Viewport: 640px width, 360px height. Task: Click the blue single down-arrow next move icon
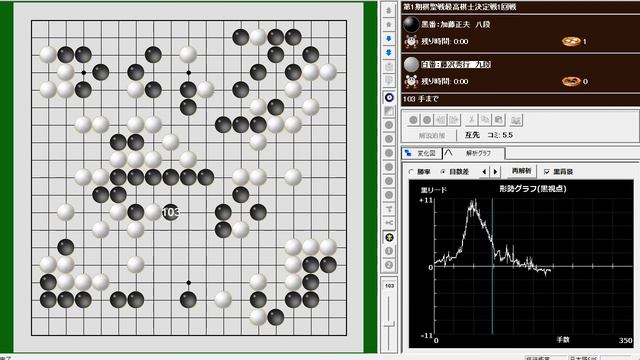tap(389, 38)
